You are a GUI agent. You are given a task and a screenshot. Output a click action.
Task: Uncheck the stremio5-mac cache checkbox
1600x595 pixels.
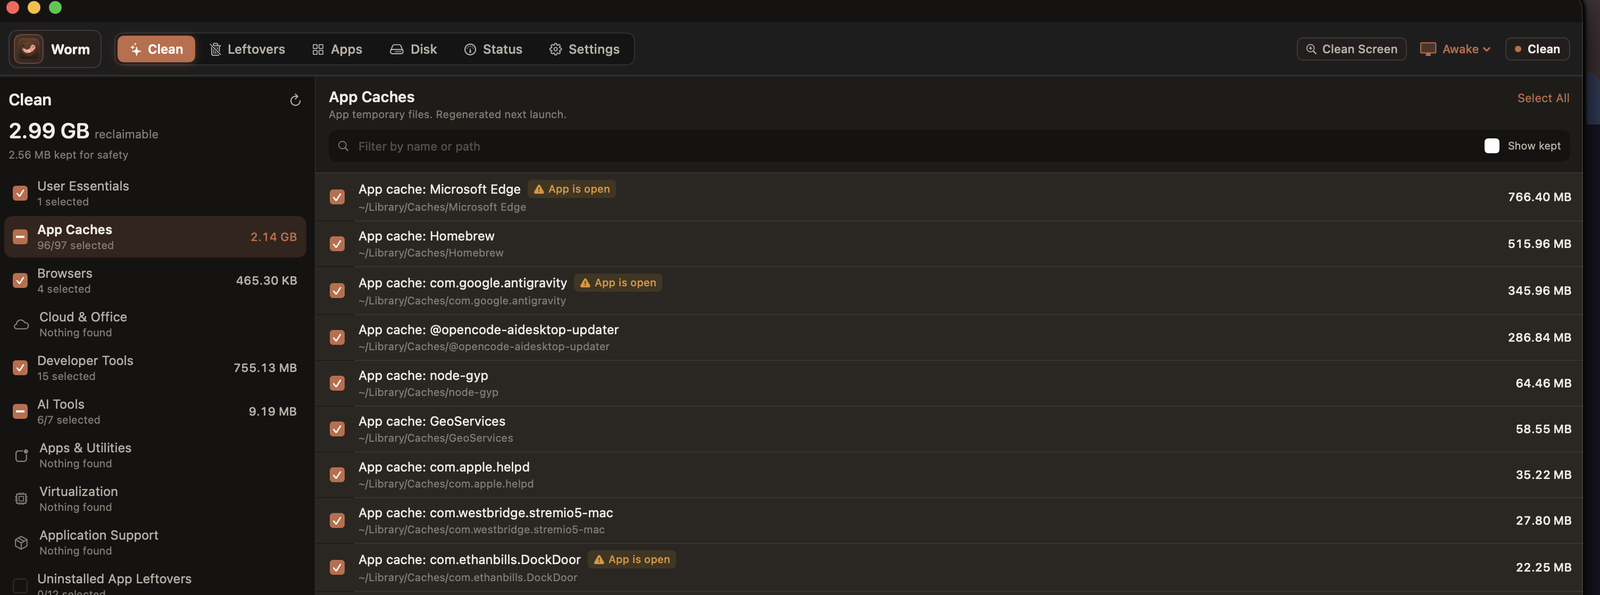pos(337,521)
